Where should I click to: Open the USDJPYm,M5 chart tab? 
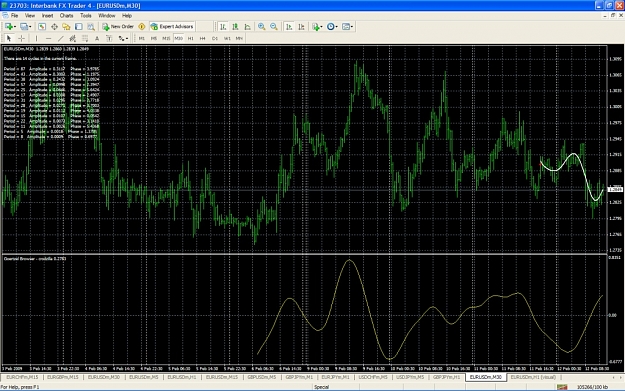coord(410,377)
